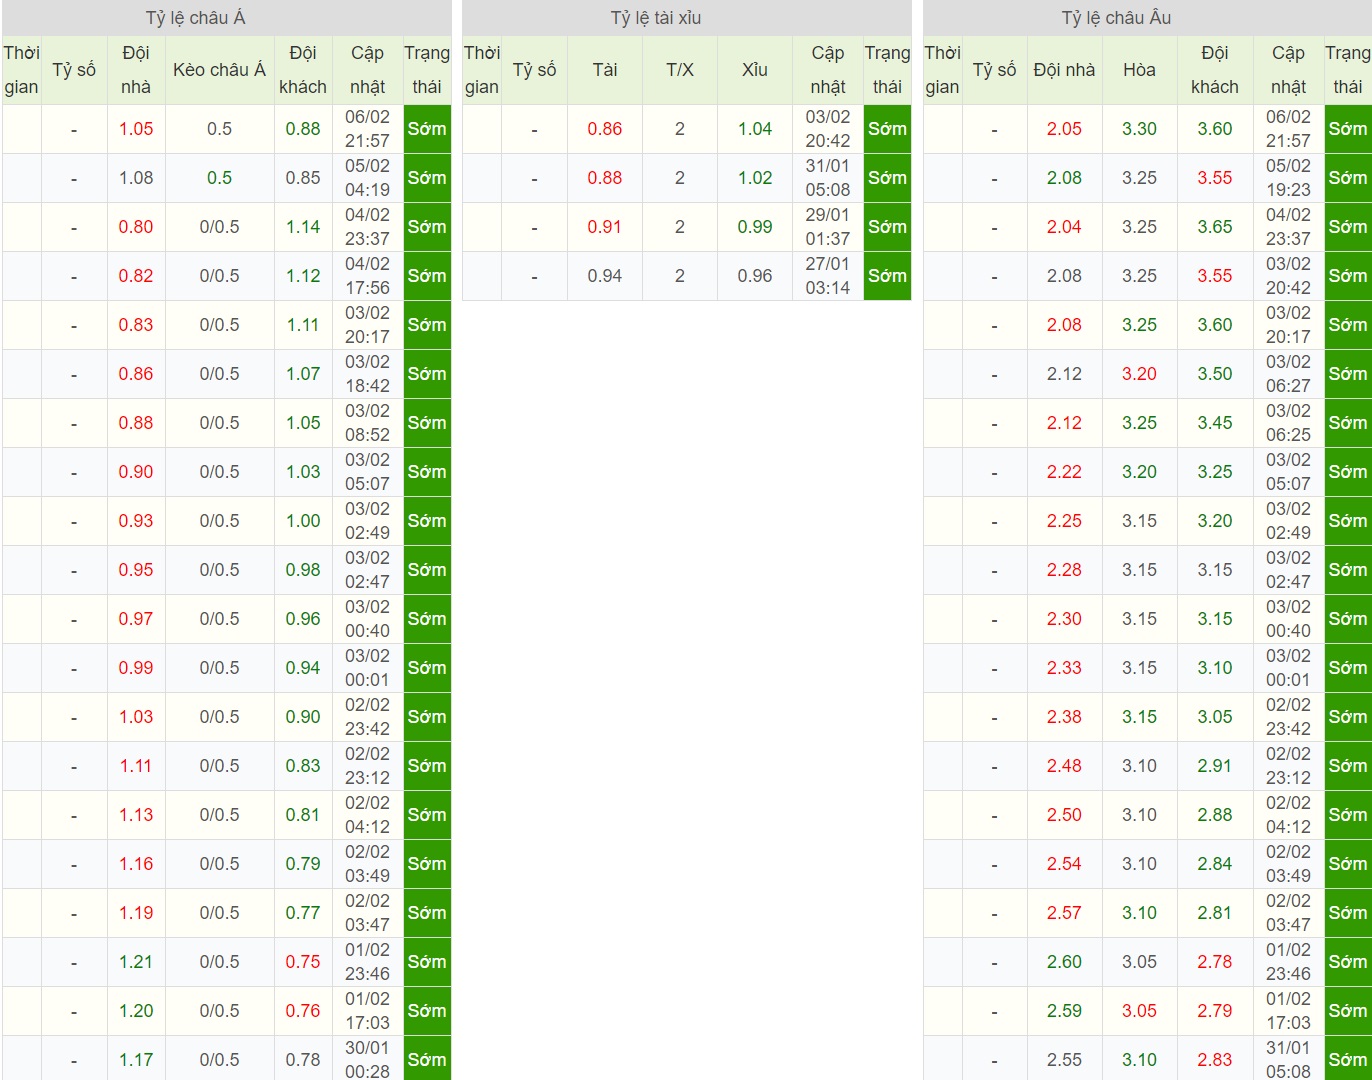
Task: Click "Tỷ số" header in the châu Á table
Action: 74,70
